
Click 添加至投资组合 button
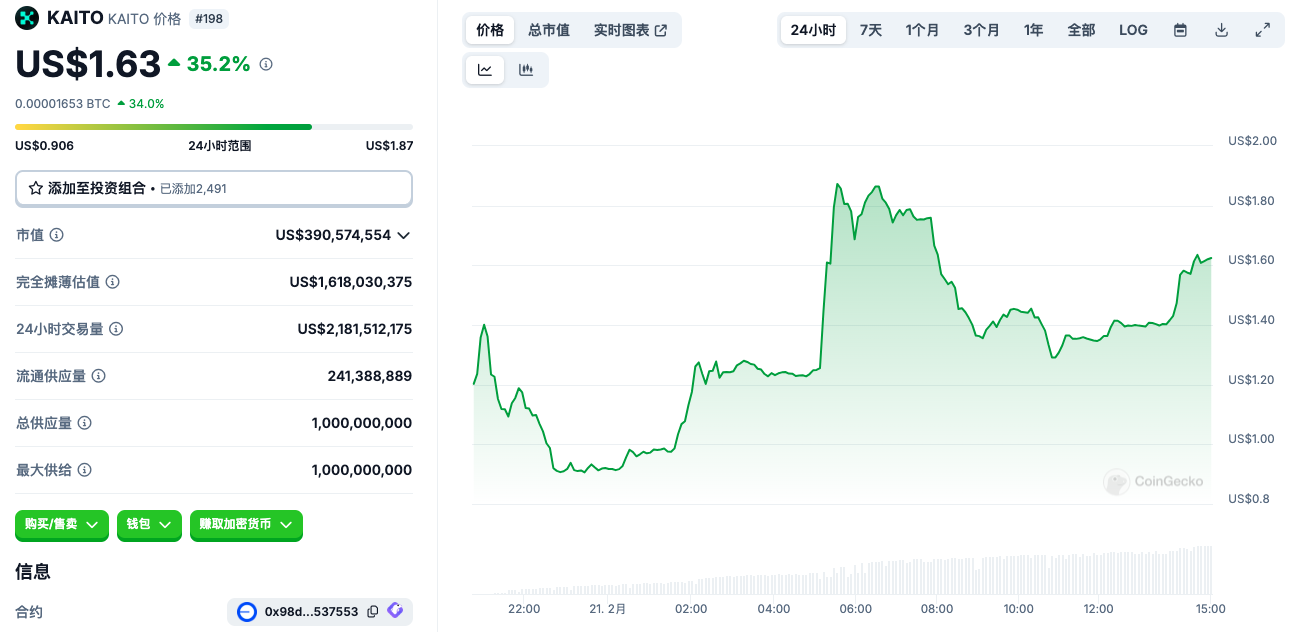pos(213,188)
